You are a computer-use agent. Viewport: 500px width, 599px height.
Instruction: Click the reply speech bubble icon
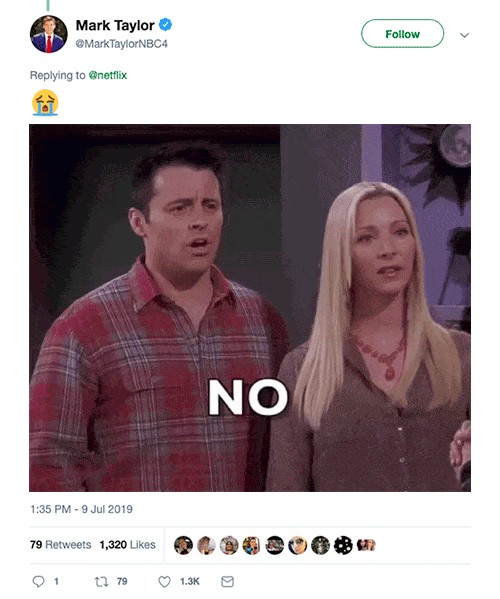38,581
